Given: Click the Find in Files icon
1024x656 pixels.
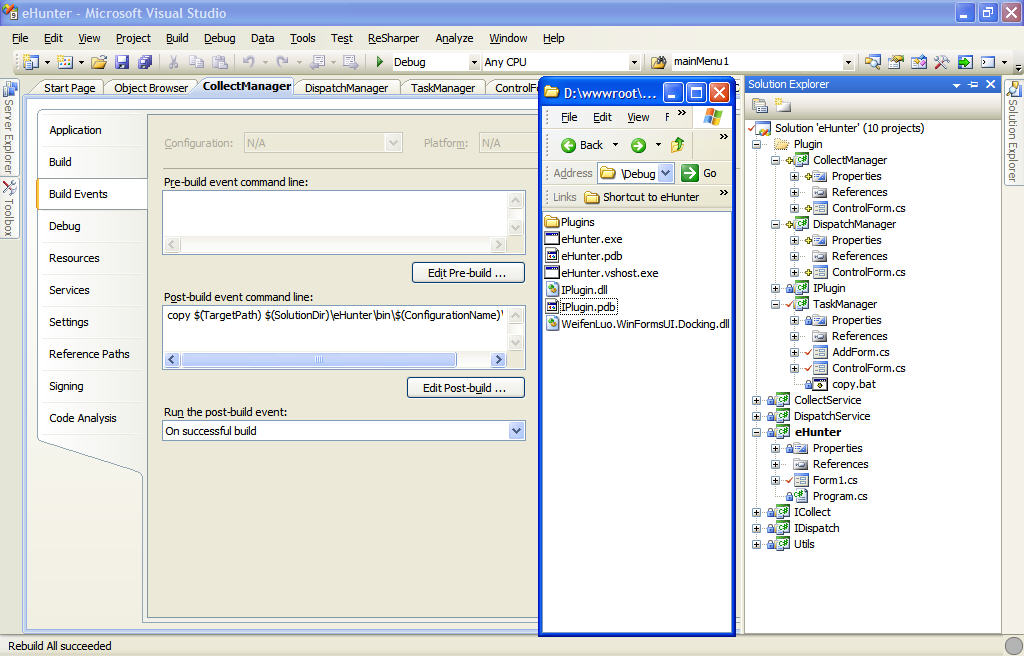Looking at the screenshot, I should pyautogui.click(x=658, y=62).
